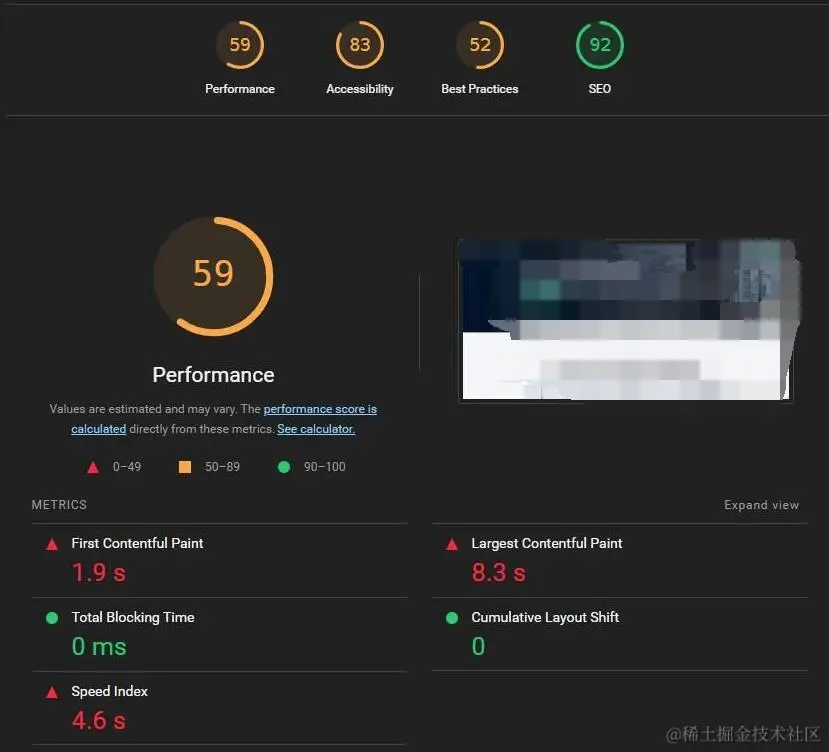Image resolution: width=829 pixels, height=752 pixels.
Task: Expand the metrics view
Action: point(761,505)
